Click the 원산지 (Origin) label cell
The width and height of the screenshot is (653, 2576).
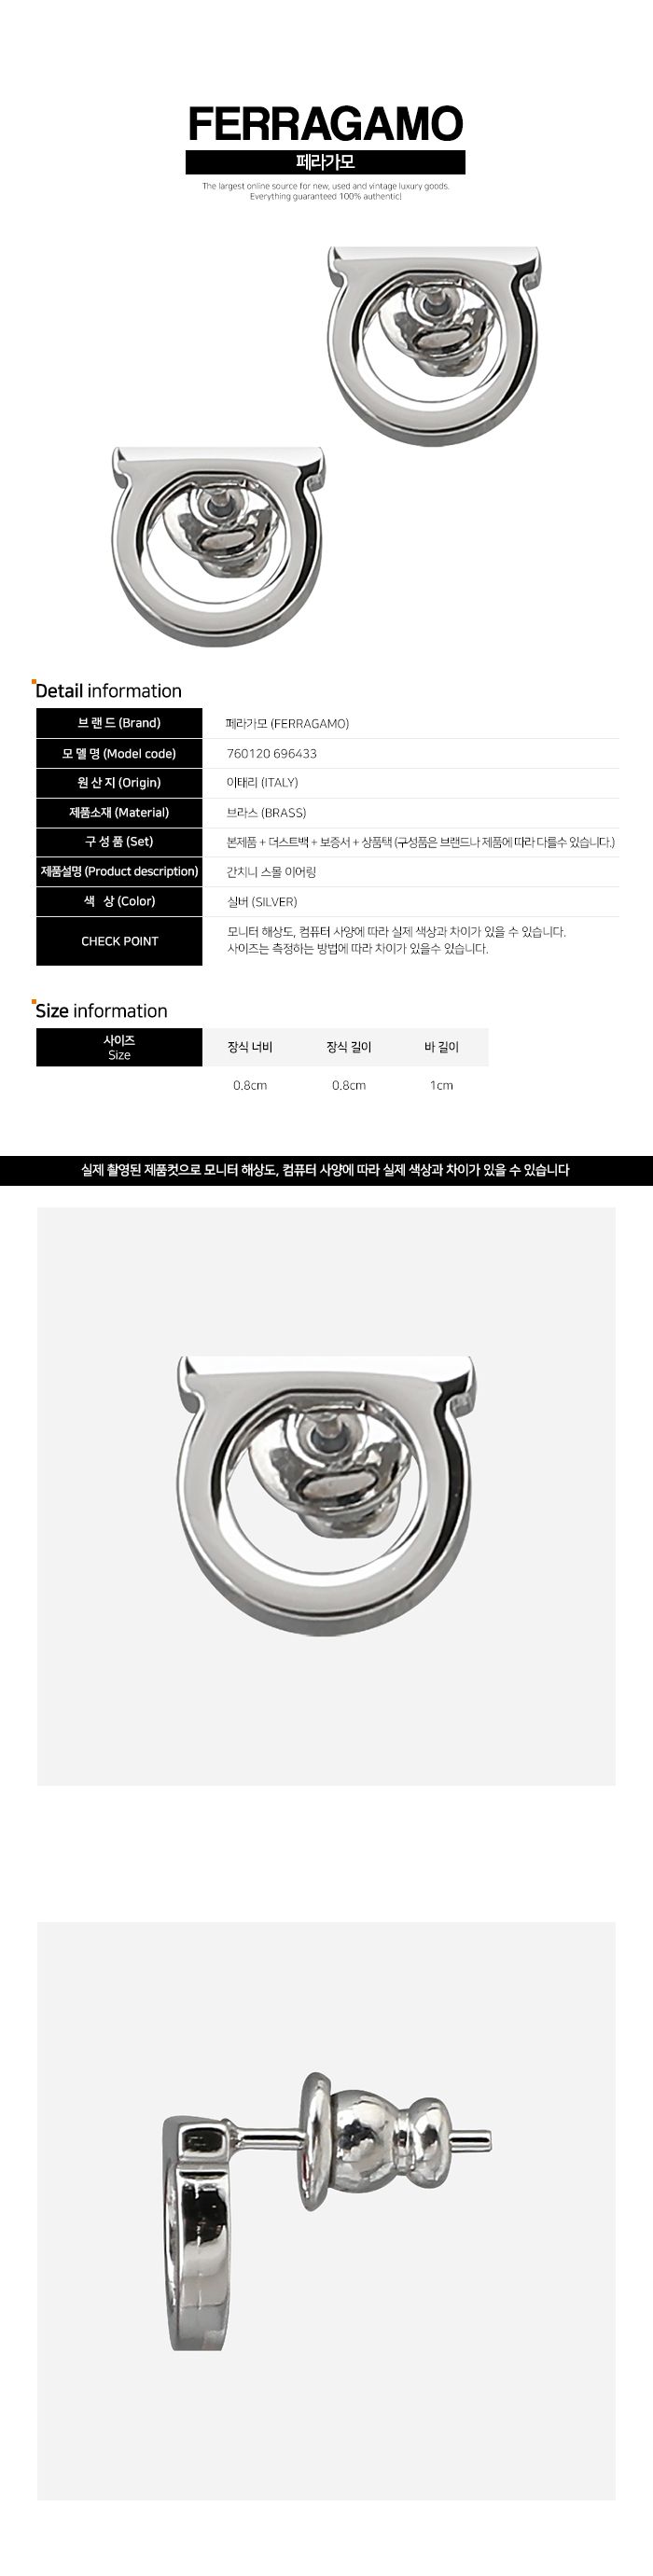(x=119, y=783)
